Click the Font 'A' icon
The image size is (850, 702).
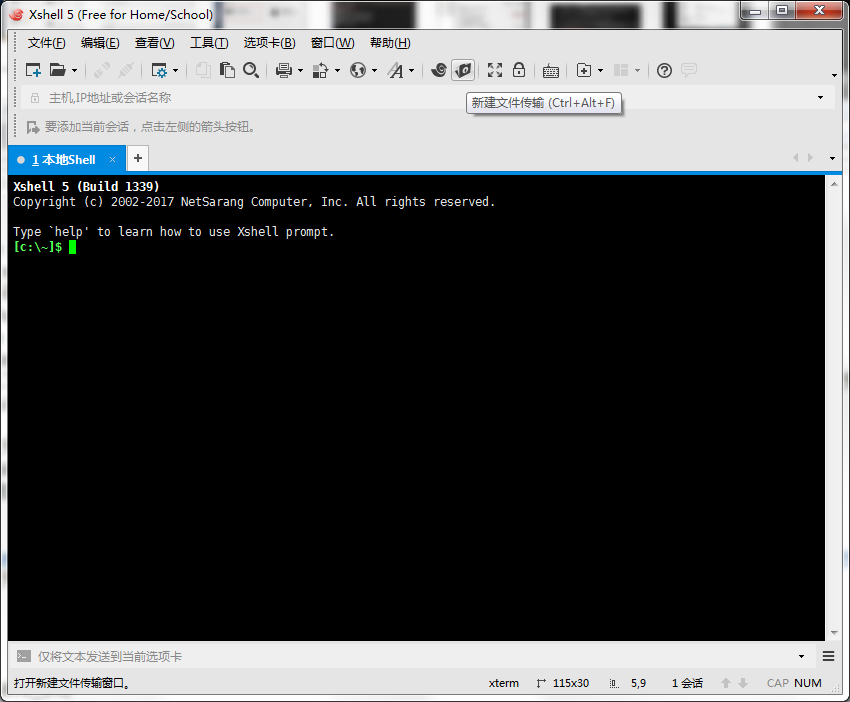pyautogui.click(x=396, y=70)
